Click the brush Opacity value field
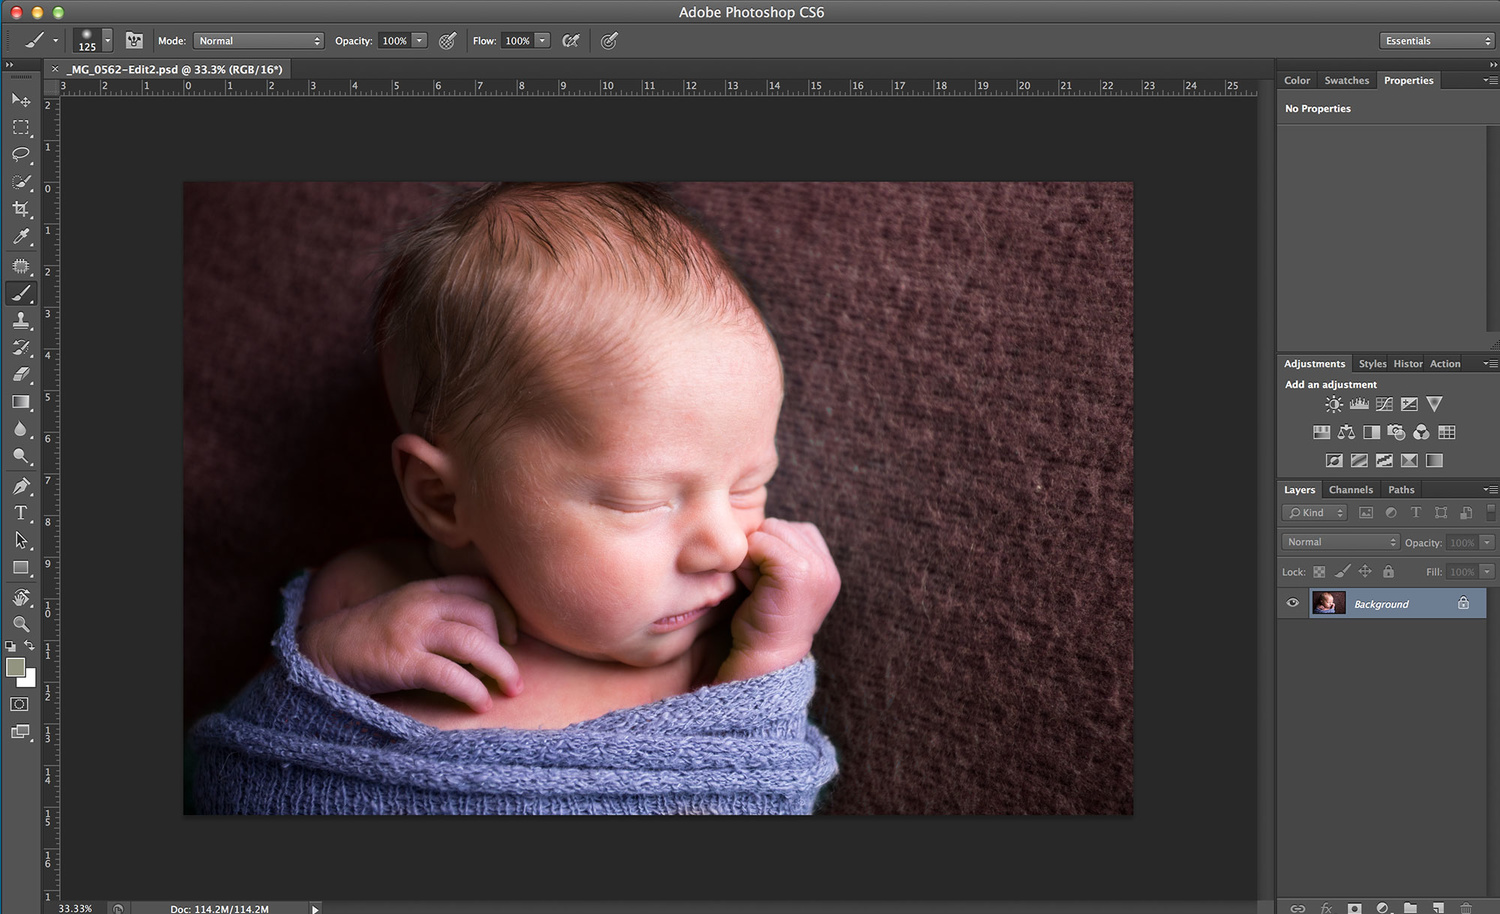1500x914 pixels. click(394, 41)
